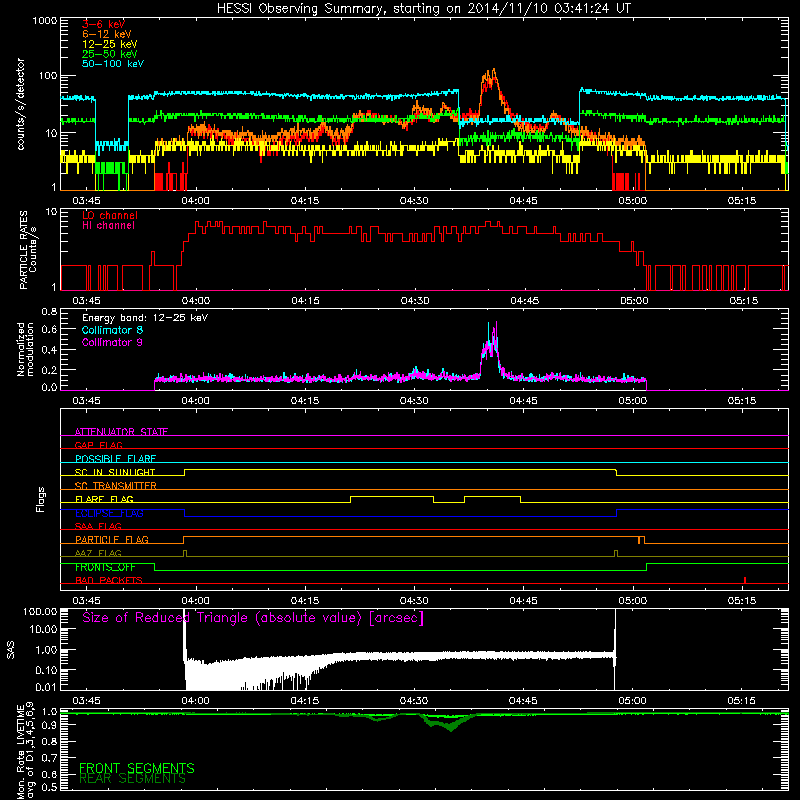Click the Size of Reduced Triangle caption
The width and height of the screenshot is (800, 800).
pyautogui.click(x=253, y=618)
